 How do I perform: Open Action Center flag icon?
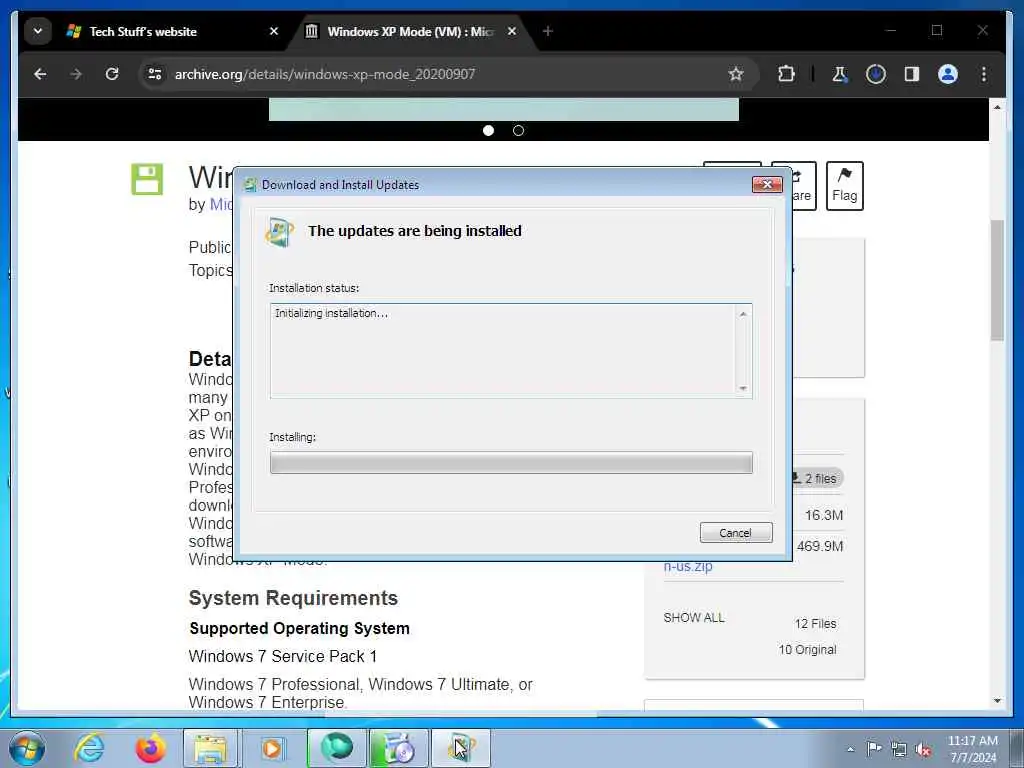874,748
